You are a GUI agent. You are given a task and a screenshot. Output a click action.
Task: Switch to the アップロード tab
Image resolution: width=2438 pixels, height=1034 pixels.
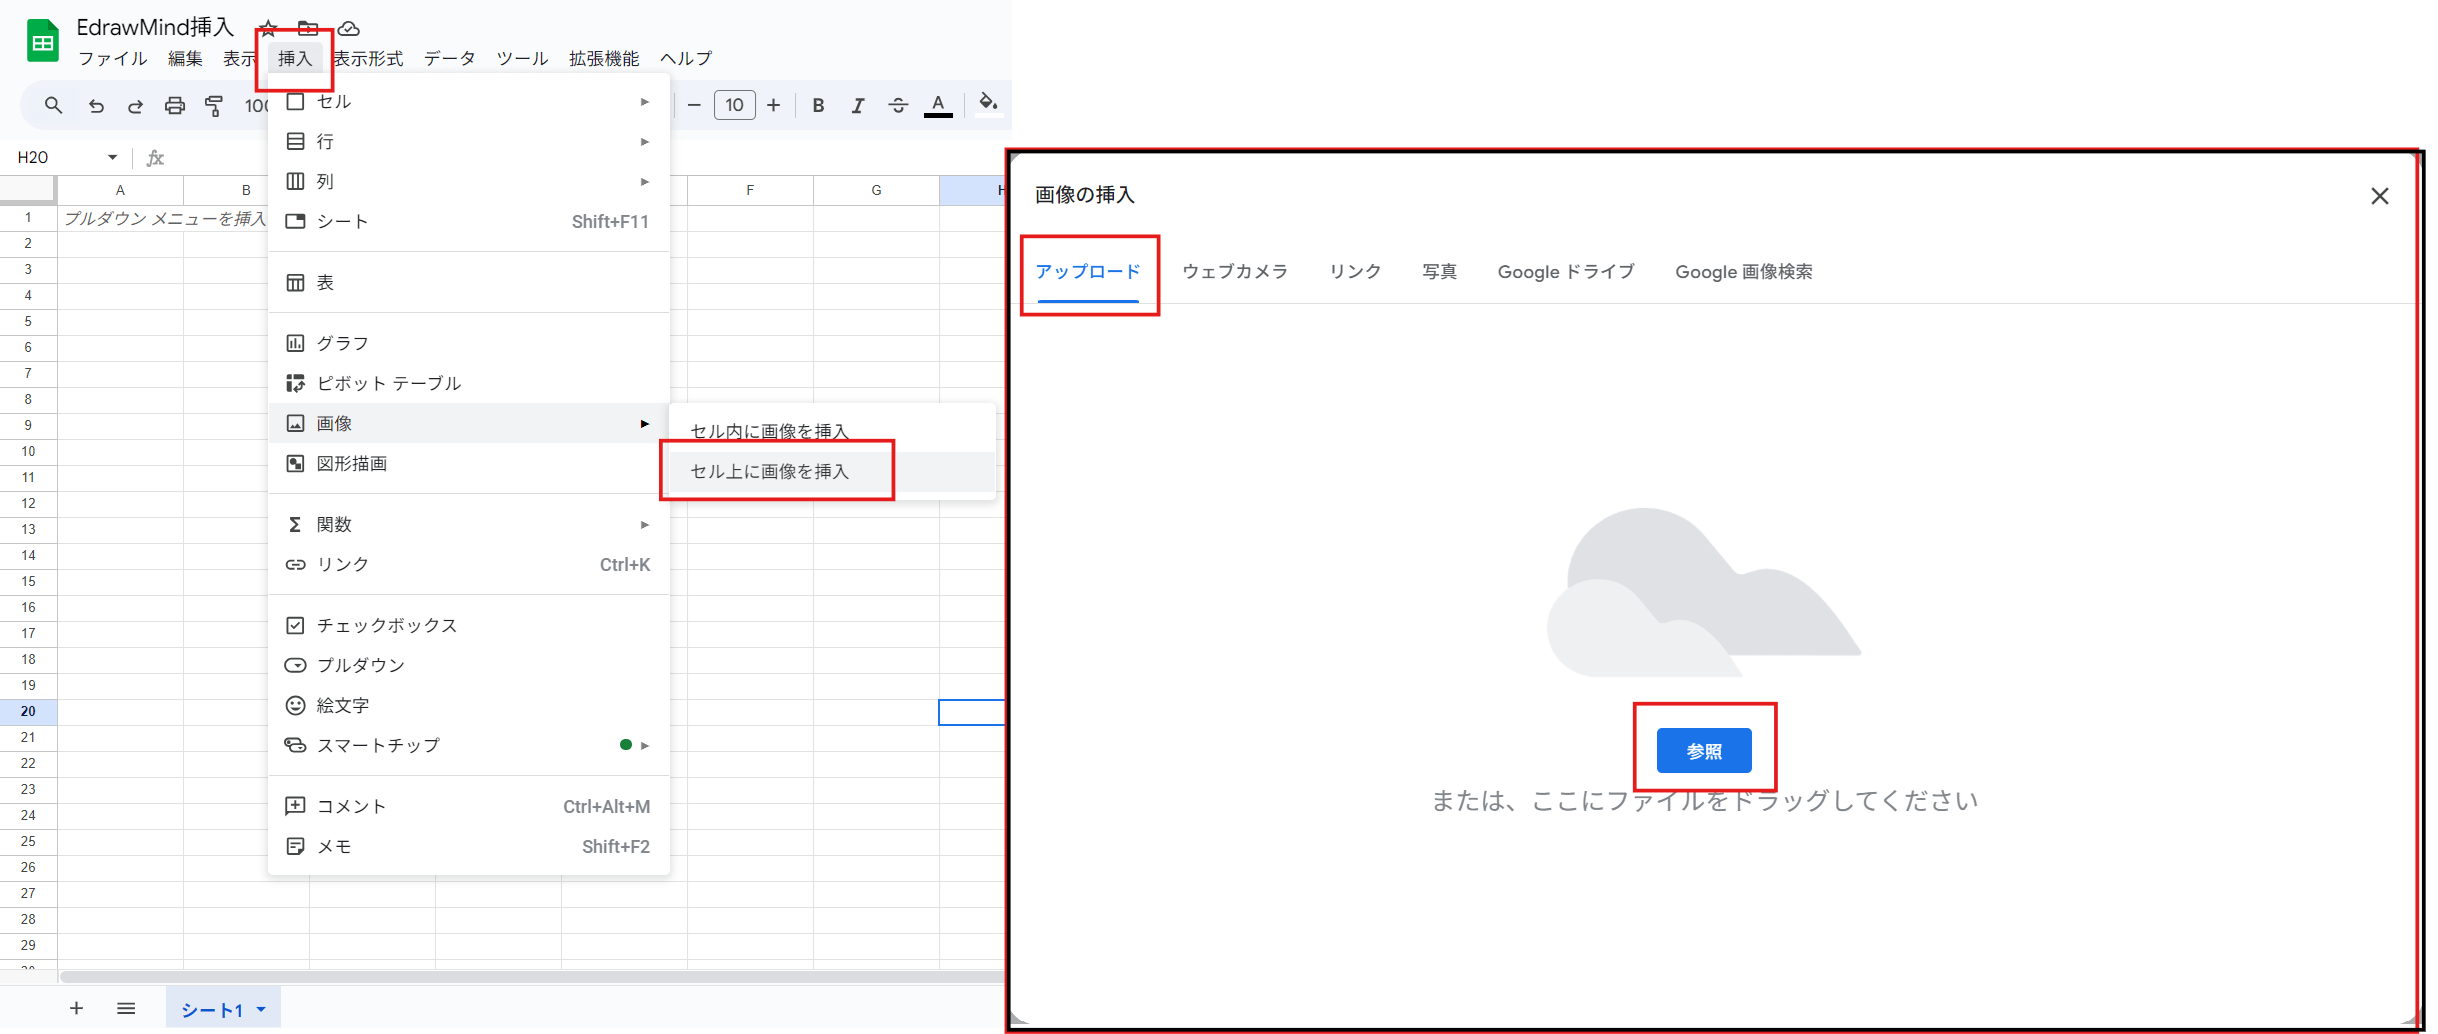1088,272
